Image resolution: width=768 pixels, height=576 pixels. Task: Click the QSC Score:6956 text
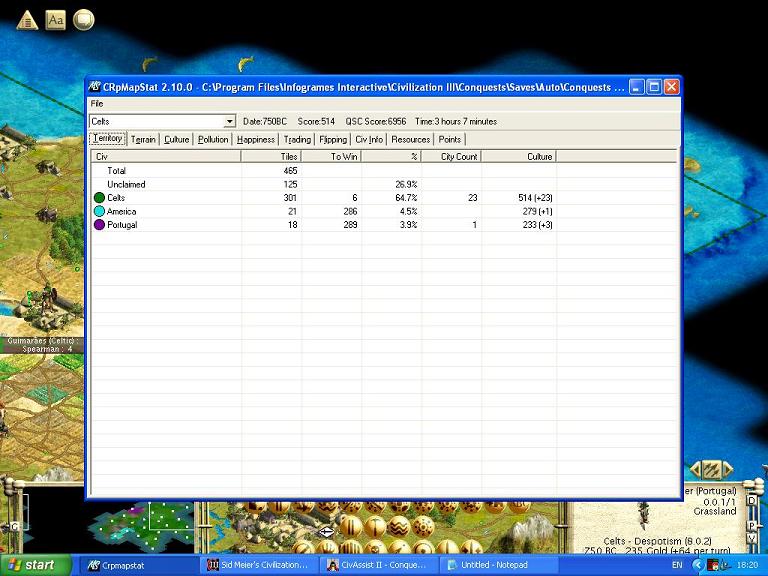[376, 121]
